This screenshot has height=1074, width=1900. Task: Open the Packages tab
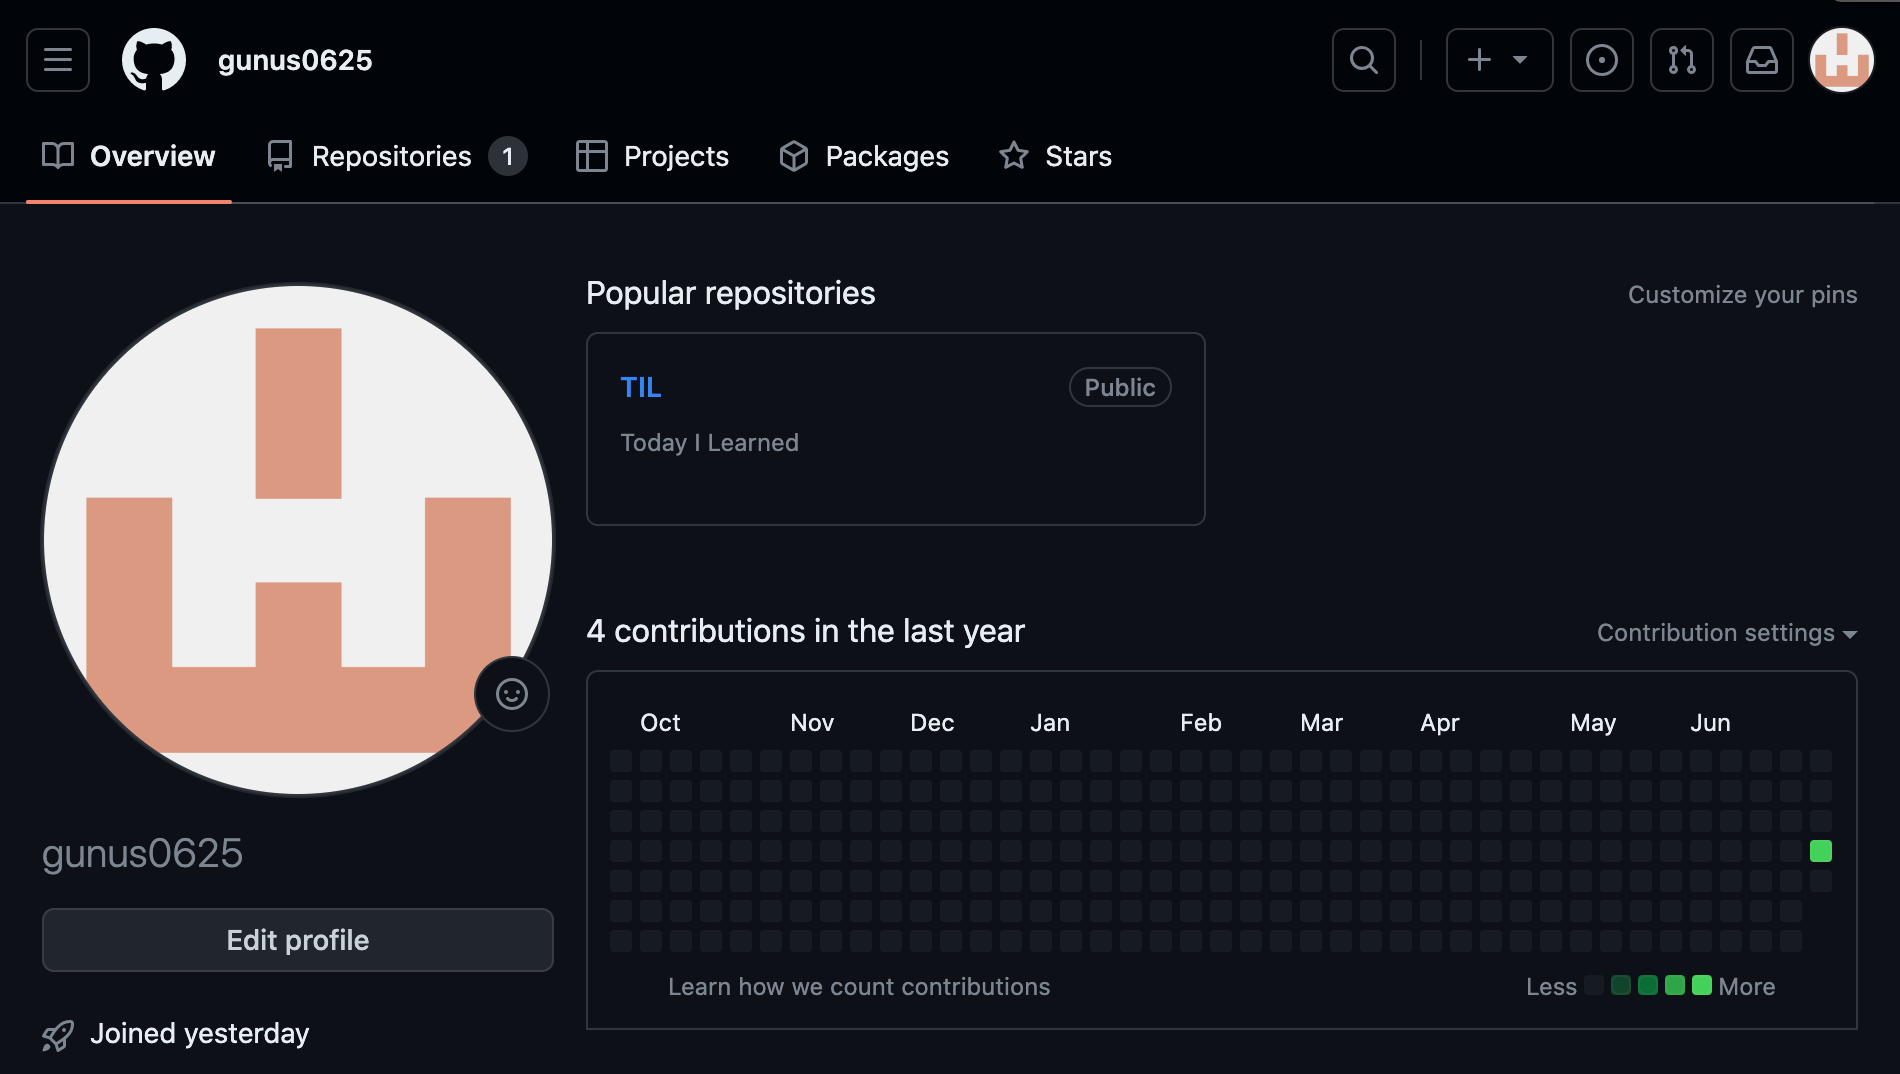pyautogui.click(x=864, y=156)
